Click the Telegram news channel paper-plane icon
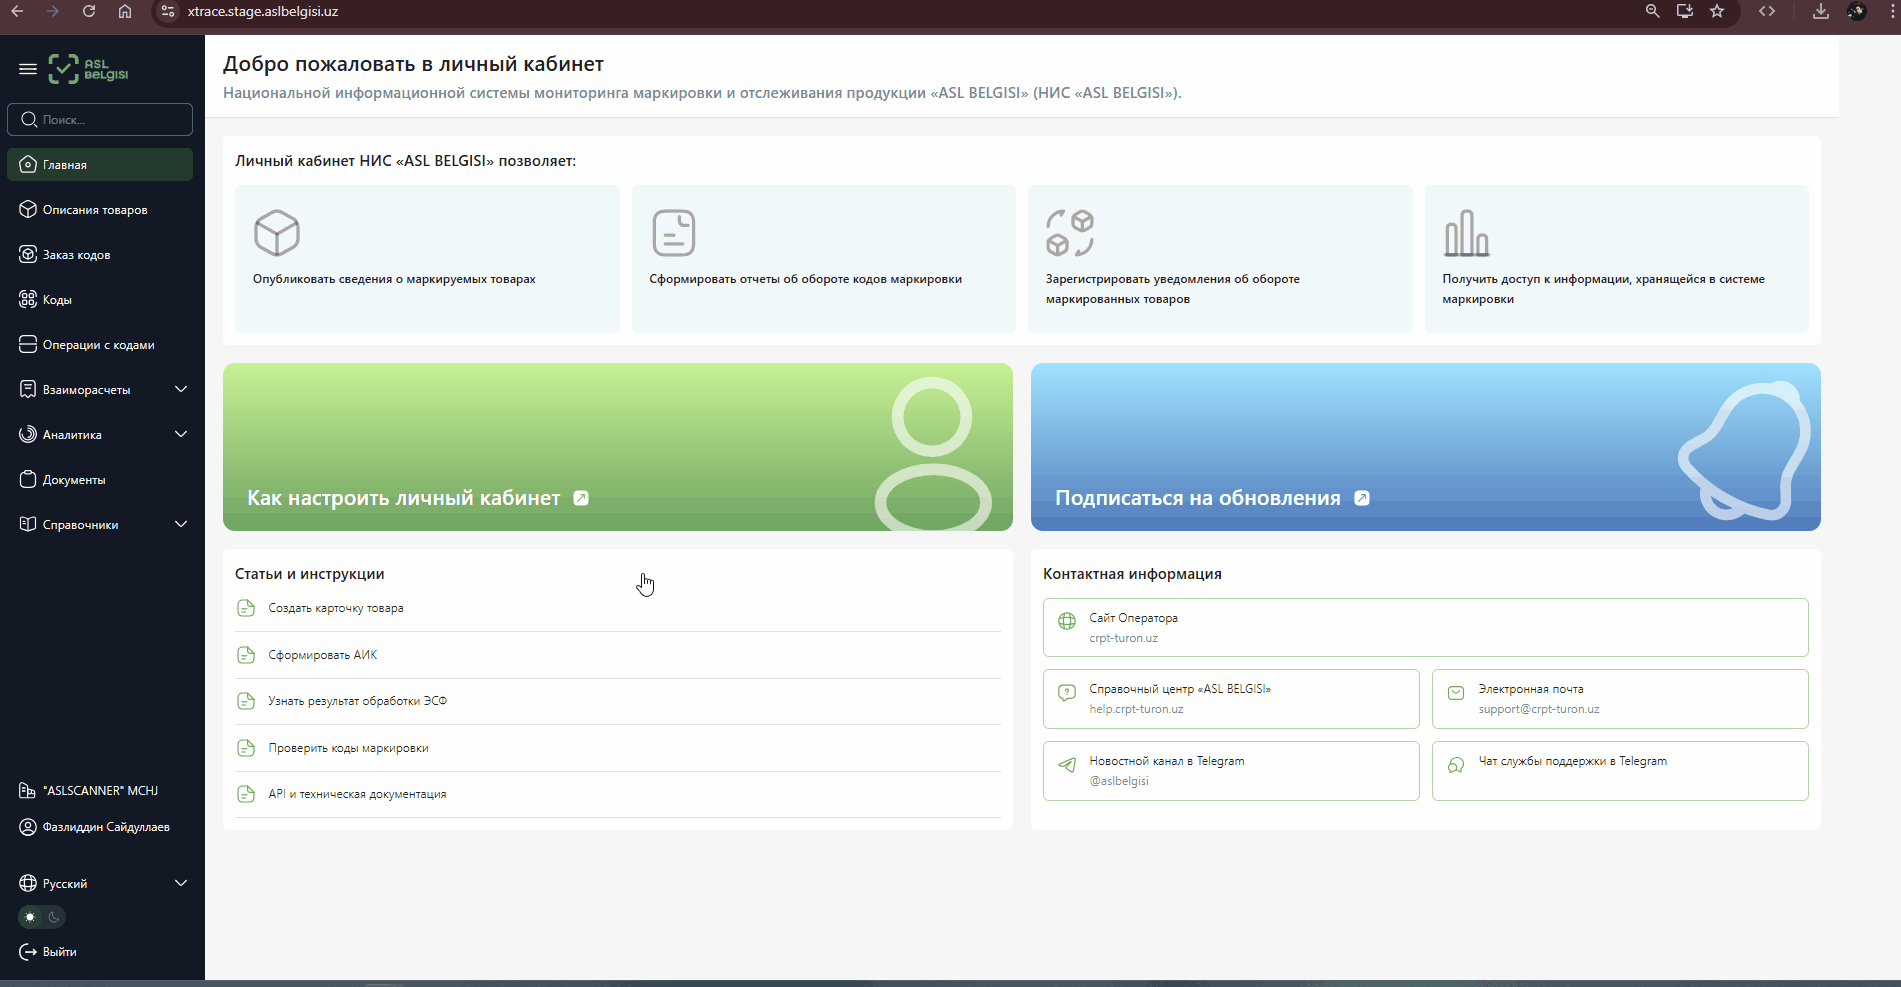This screenshot has height=987, width=1901. pyautogui.click(x=1067, y=765)
